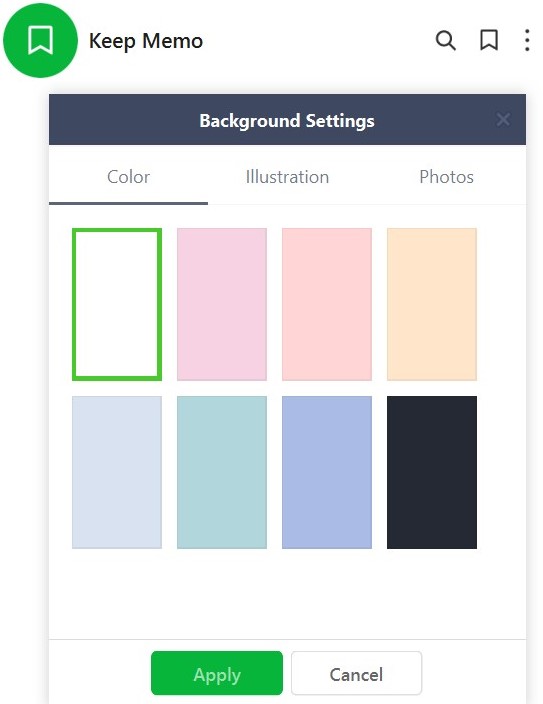Open the three-dot more options menu

tap(527, 40)
